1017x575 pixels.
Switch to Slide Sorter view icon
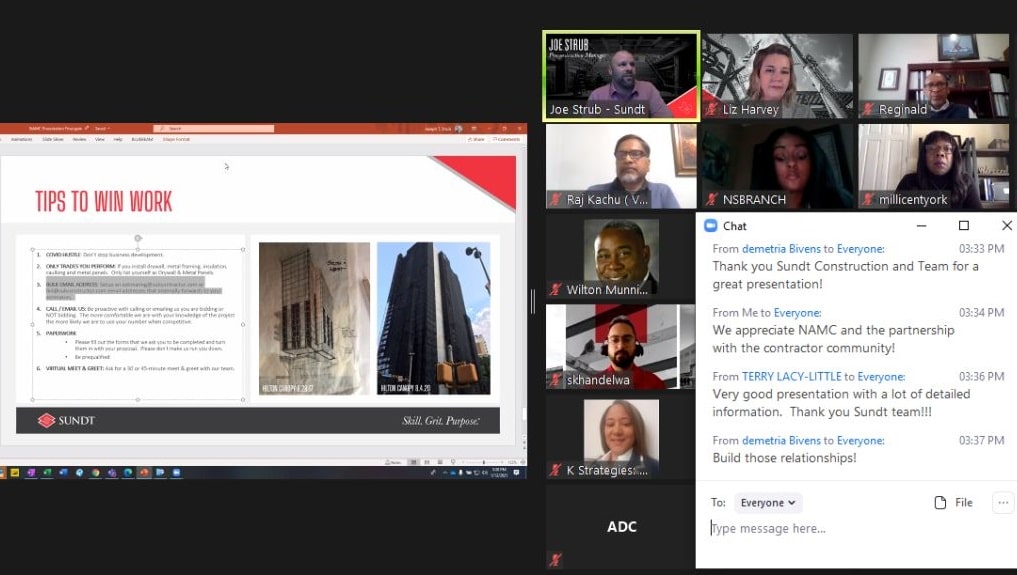(427, 462)
